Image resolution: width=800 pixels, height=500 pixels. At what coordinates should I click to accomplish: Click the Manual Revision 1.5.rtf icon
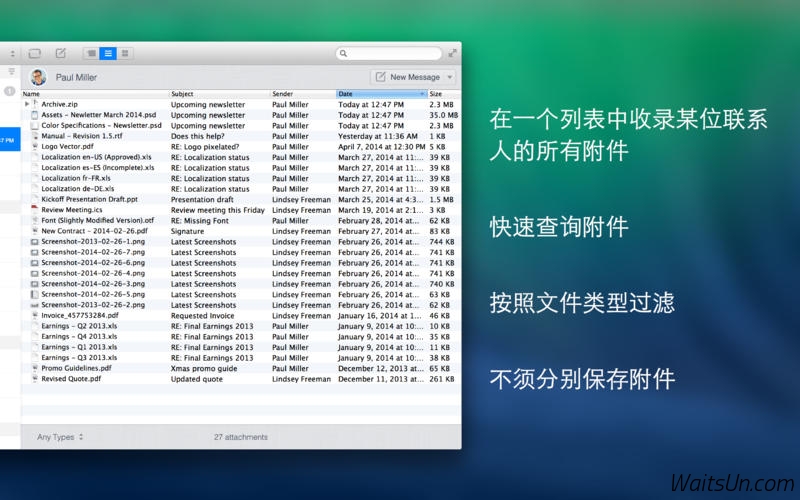coord(35,136)
